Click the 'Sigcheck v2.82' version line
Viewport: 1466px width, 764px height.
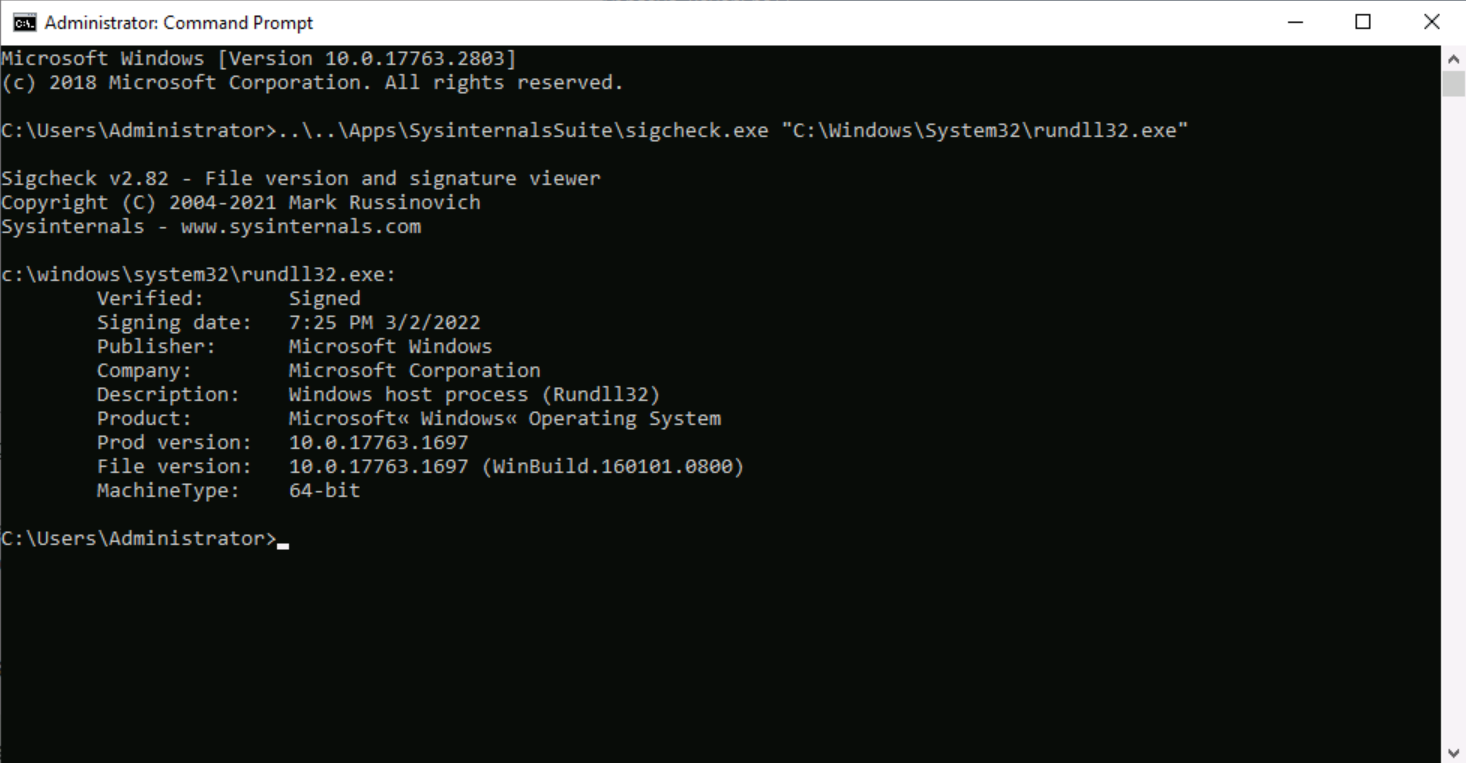300,178
